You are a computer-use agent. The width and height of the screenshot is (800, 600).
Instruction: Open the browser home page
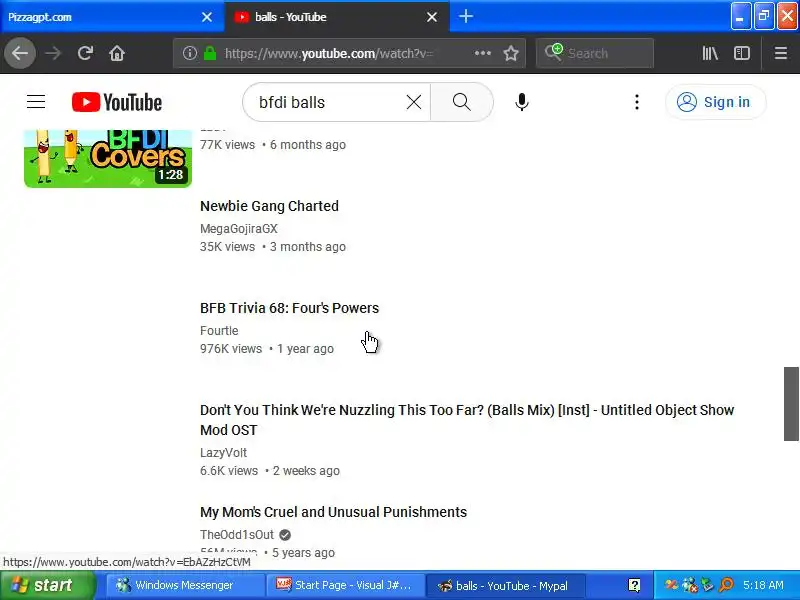point(117,53)
